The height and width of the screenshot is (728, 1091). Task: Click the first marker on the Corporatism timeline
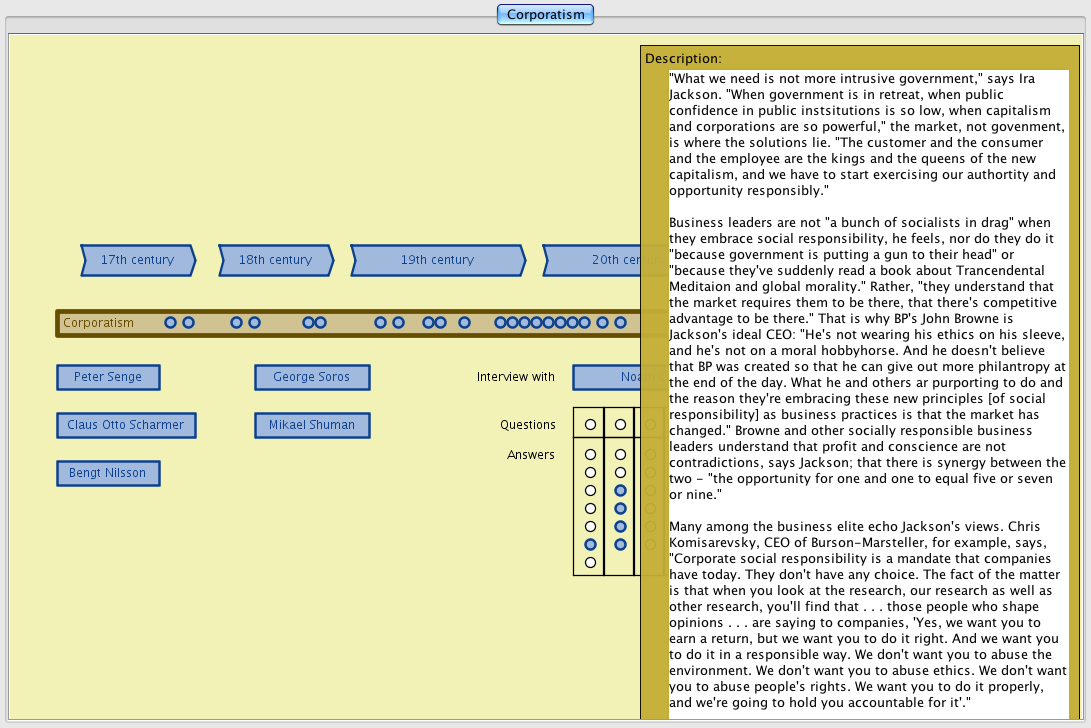[x=170, y=323]
